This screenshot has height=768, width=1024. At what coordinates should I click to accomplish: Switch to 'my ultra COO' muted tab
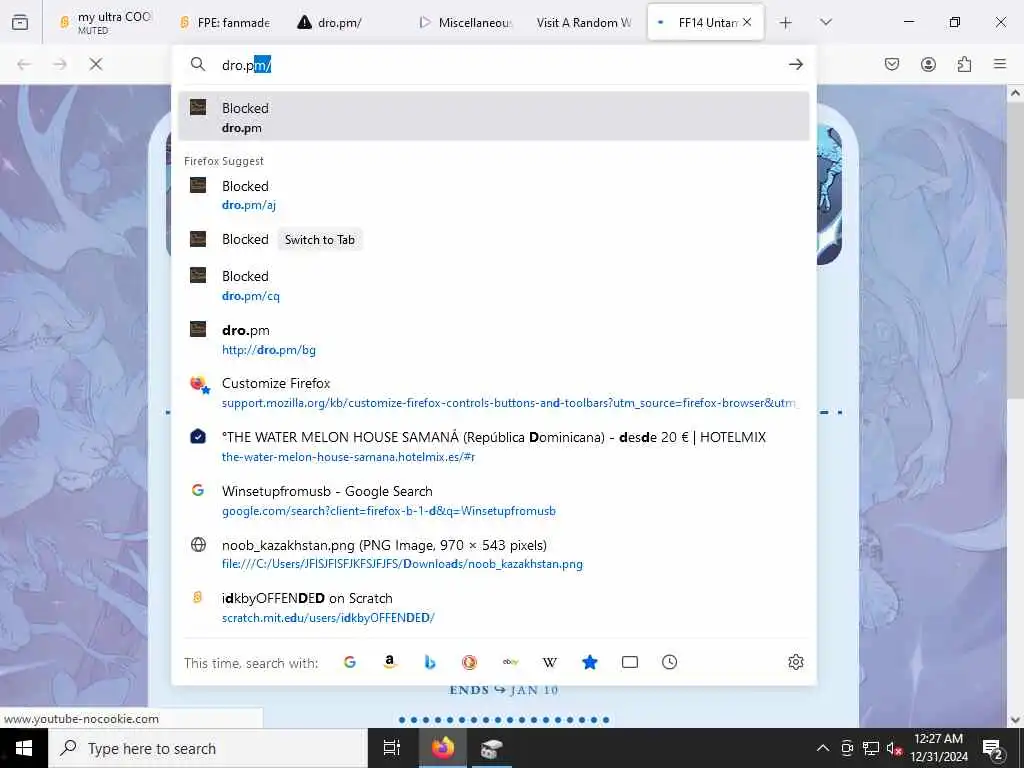coord(105,22)
